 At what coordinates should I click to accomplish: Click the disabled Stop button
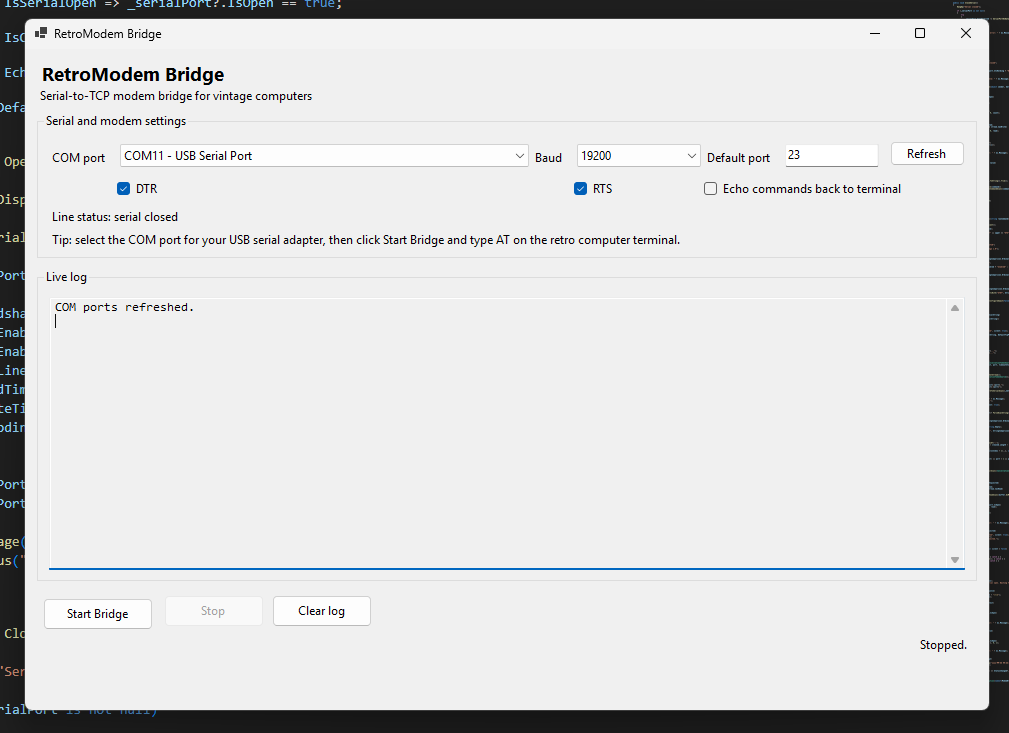point(213,611)
